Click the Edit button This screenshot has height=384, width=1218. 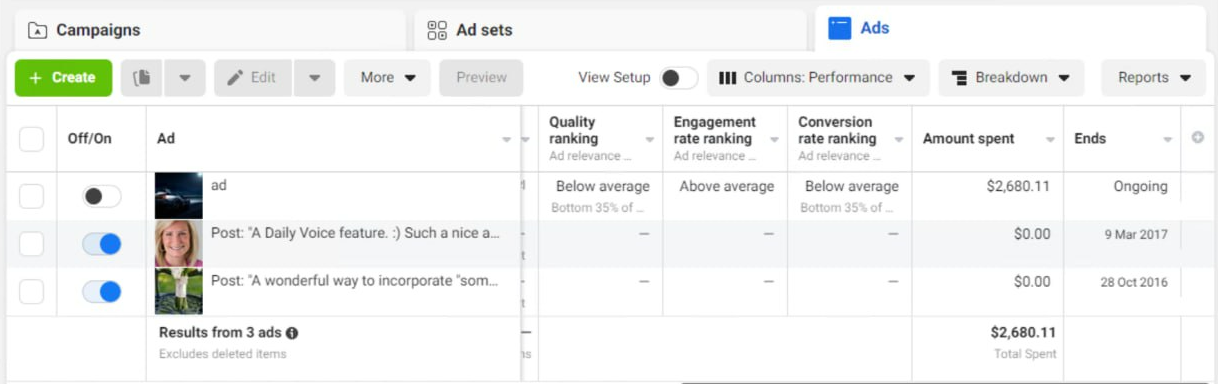tap(252, 77)
